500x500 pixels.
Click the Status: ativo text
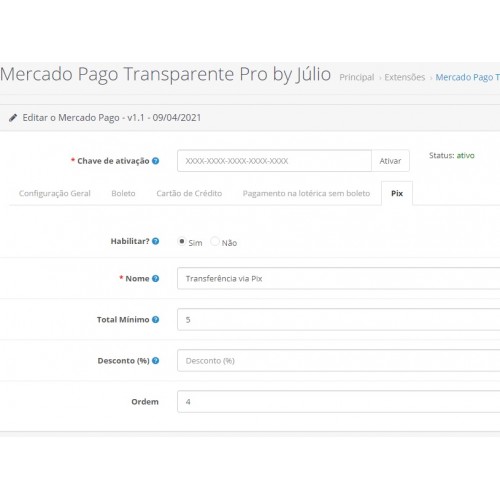tap(452, 156)
